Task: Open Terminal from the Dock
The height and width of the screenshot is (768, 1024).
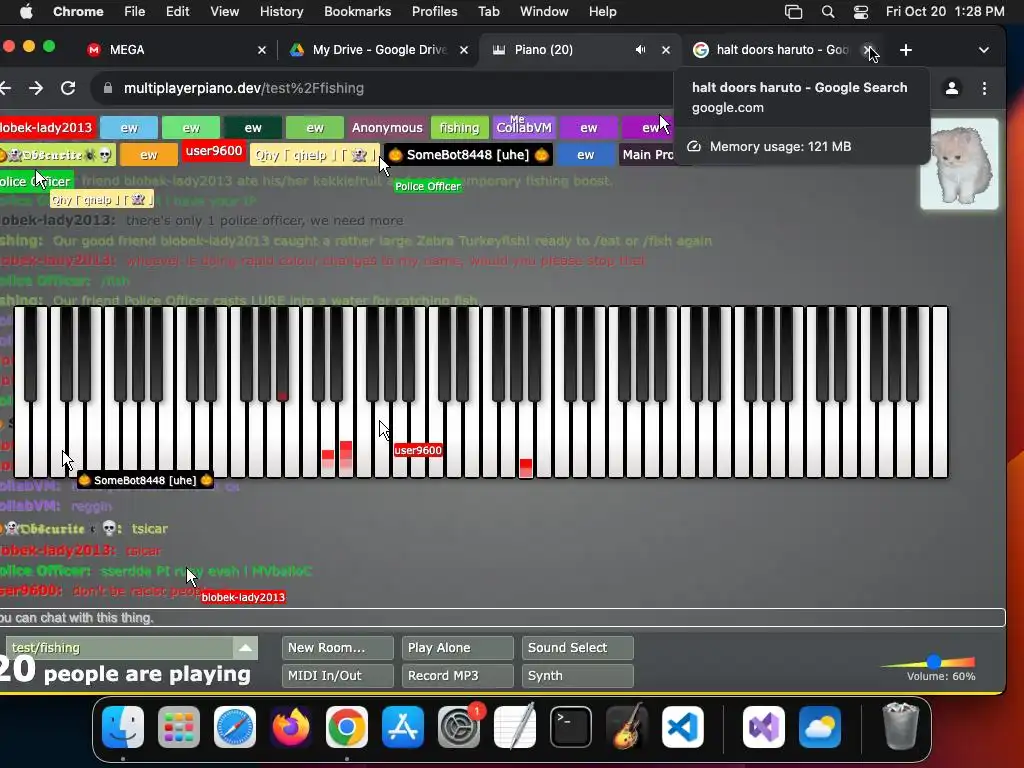Action: (571, 727)
